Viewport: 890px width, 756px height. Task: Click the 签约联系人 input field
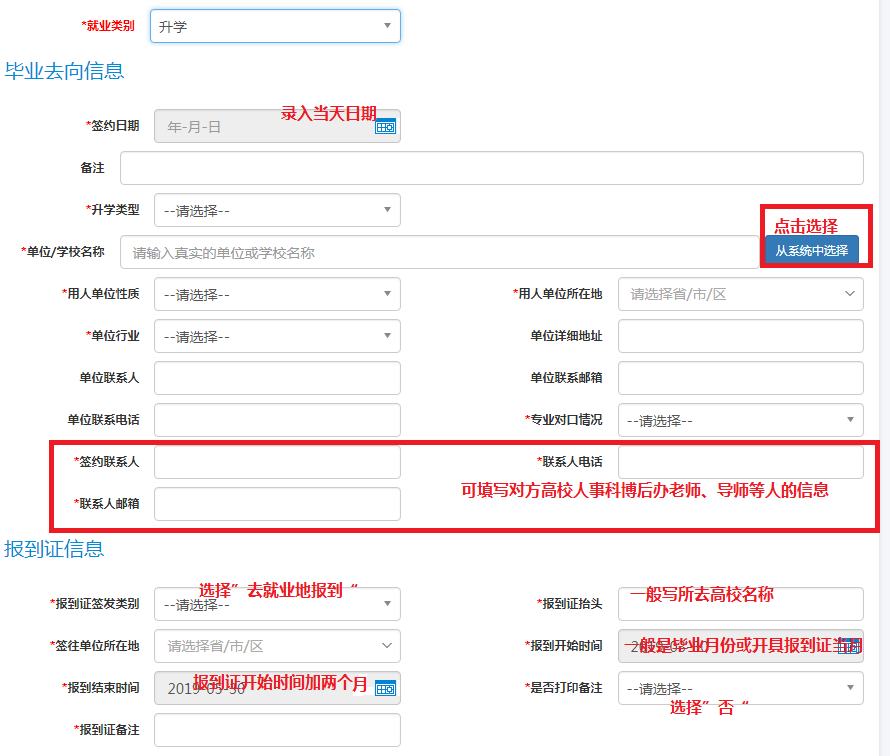[277, 462]
